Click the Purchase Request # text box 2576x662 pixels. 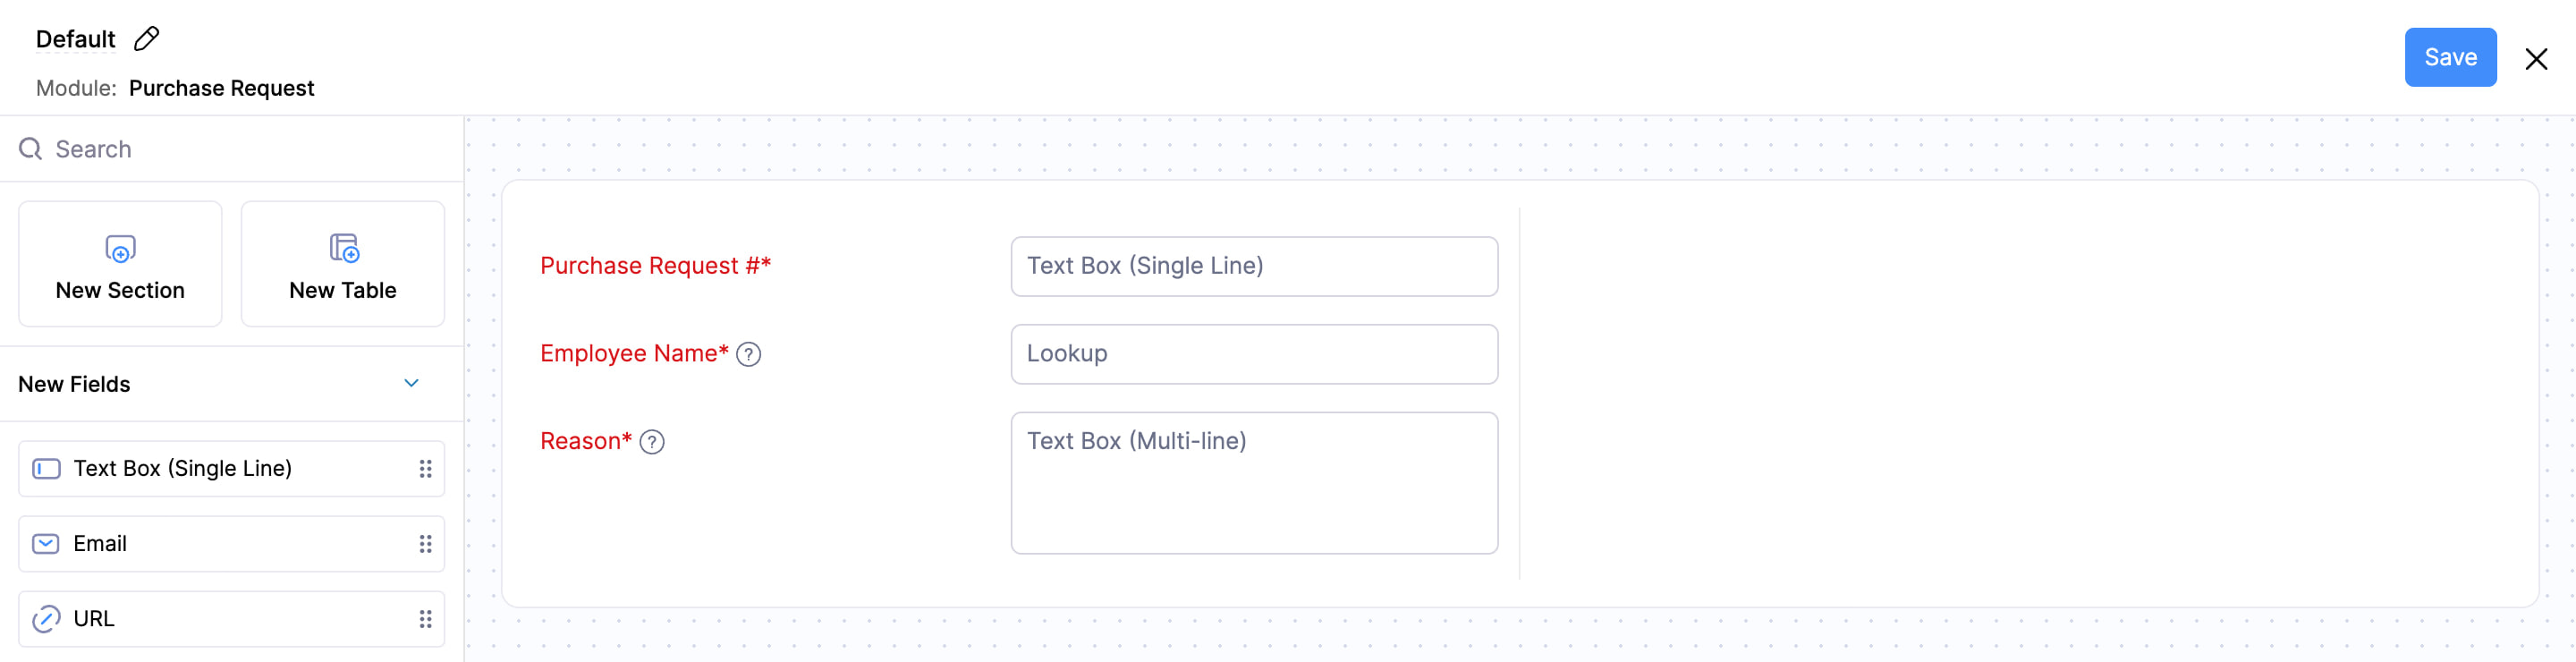[x=1253, y=266]
